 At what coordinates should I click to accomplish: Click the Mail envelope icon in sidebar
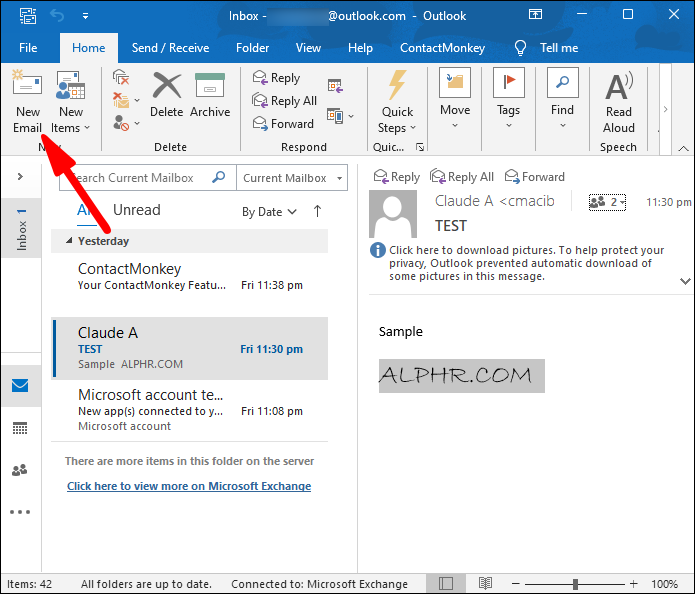click(20, 386)
